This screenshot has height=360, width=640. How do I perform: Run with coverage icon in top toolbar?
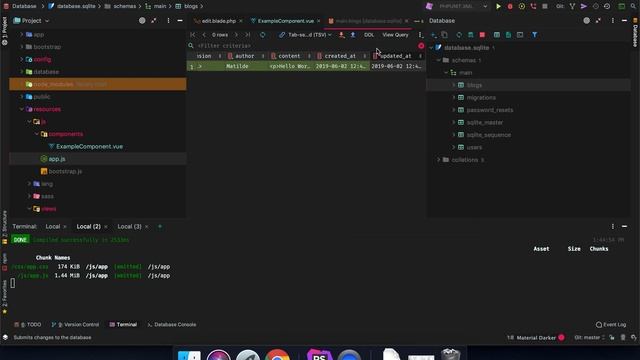click(x=522, y=7)
